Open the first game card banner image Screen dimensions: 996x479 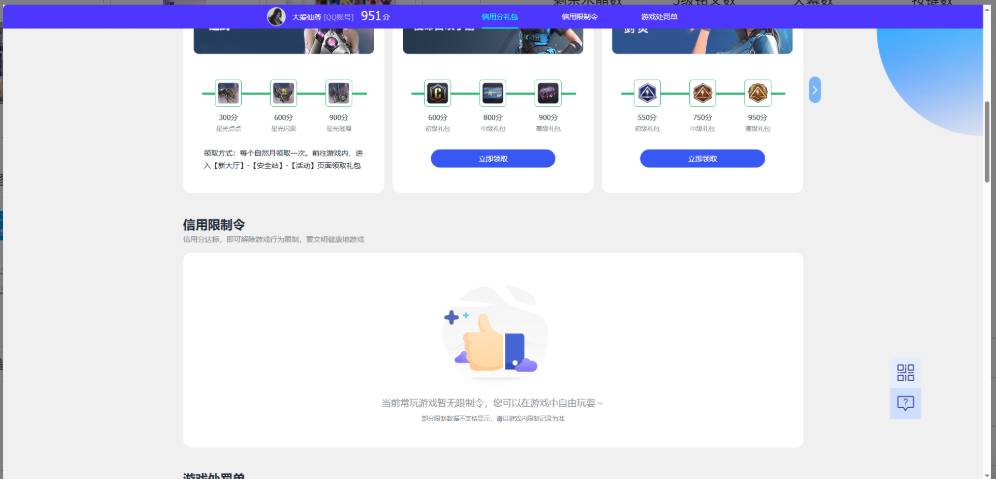point(284,41)
